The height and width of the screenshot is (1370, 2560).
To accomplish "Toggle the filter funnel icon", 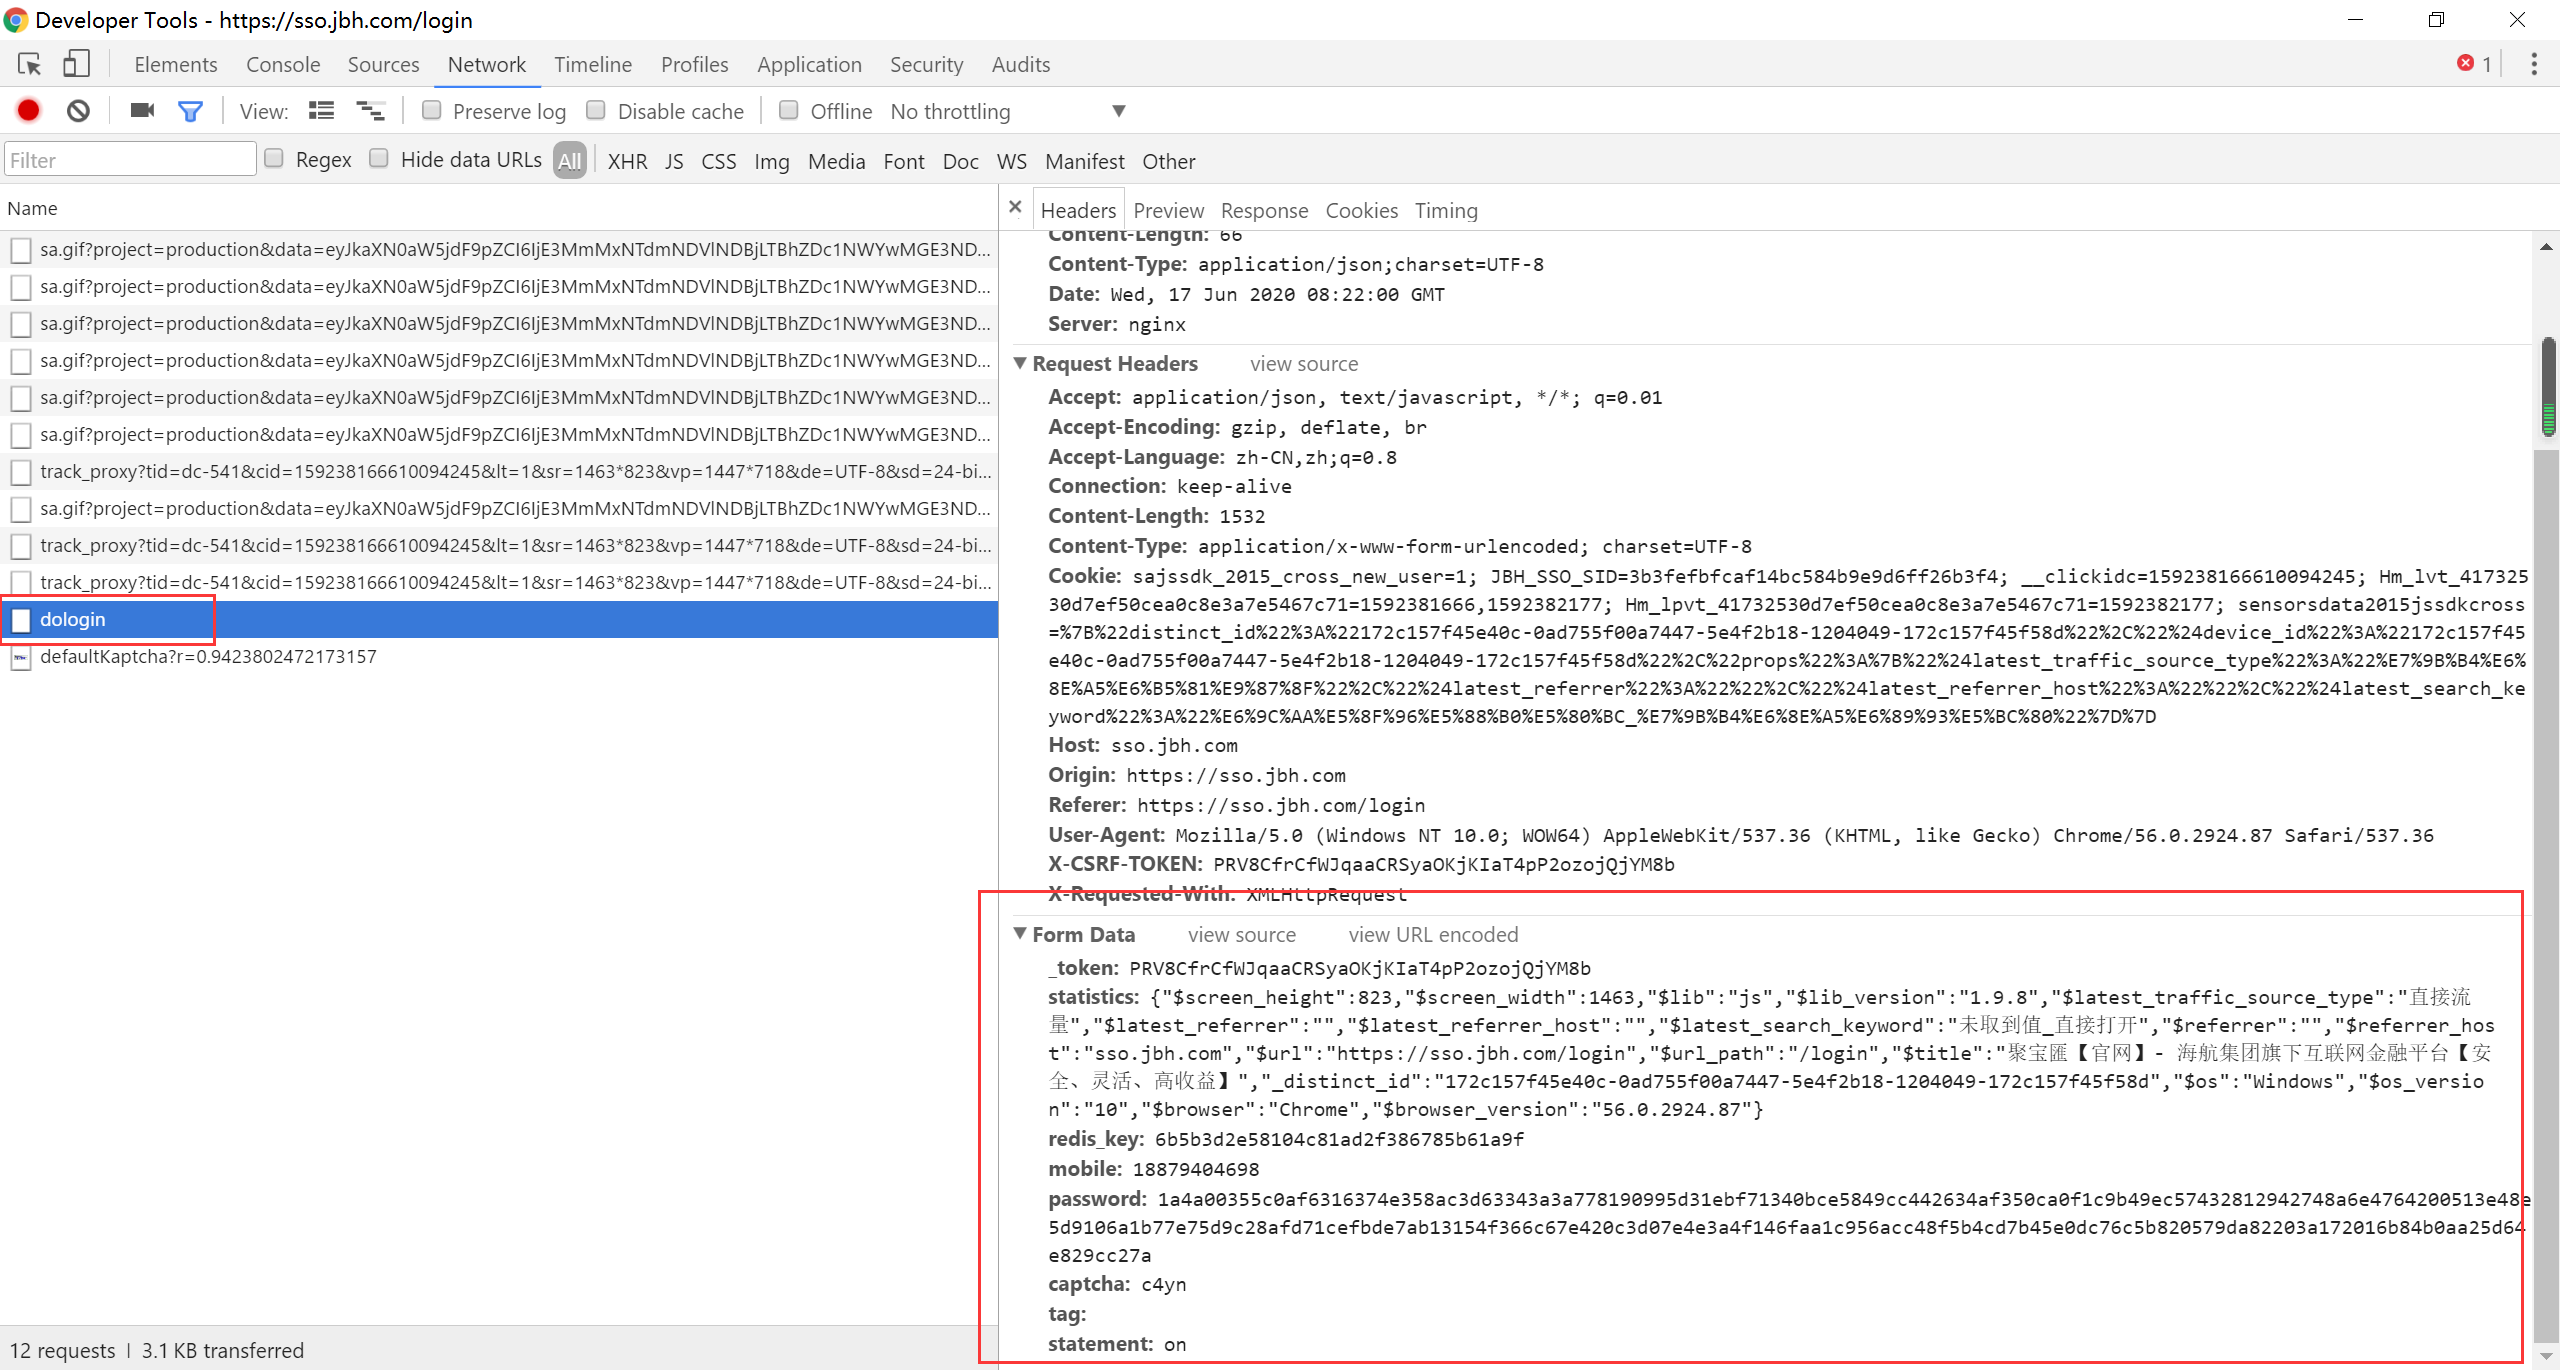I will pyautogui.click(x=190, y=111).
